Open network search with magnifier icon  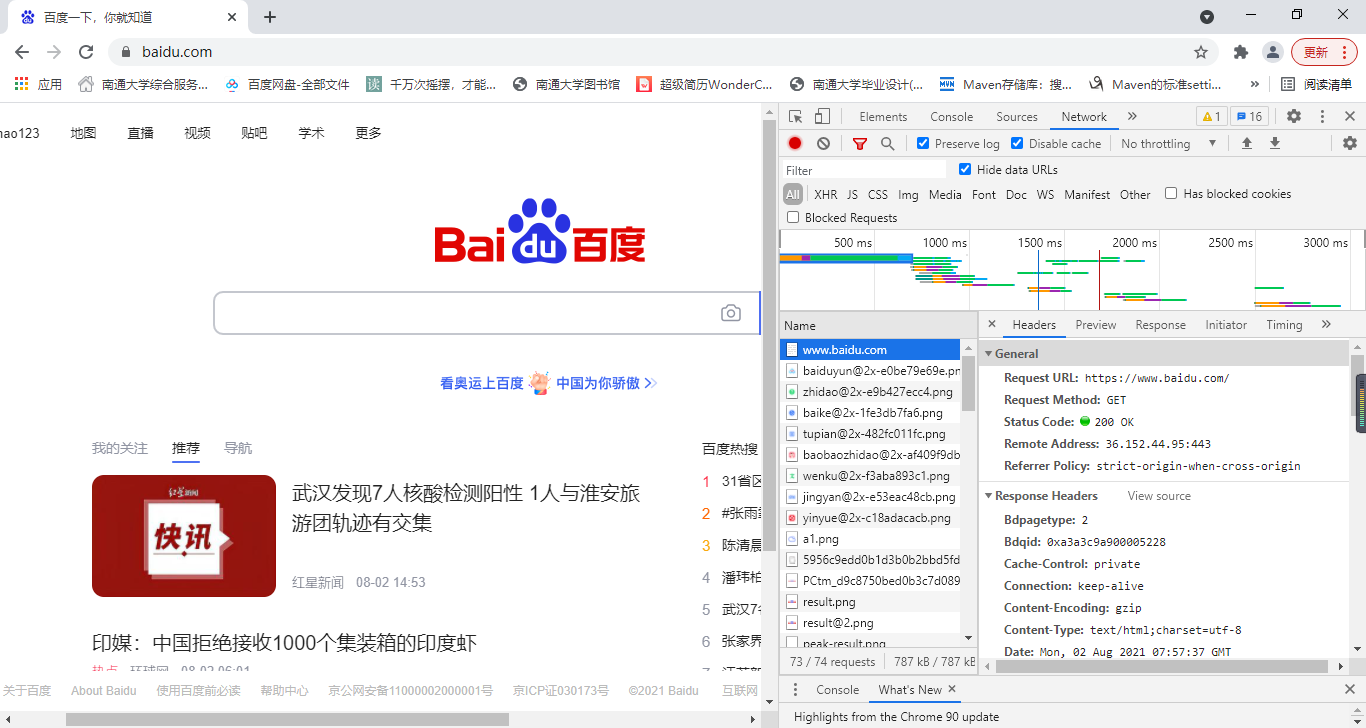[887, 144]
